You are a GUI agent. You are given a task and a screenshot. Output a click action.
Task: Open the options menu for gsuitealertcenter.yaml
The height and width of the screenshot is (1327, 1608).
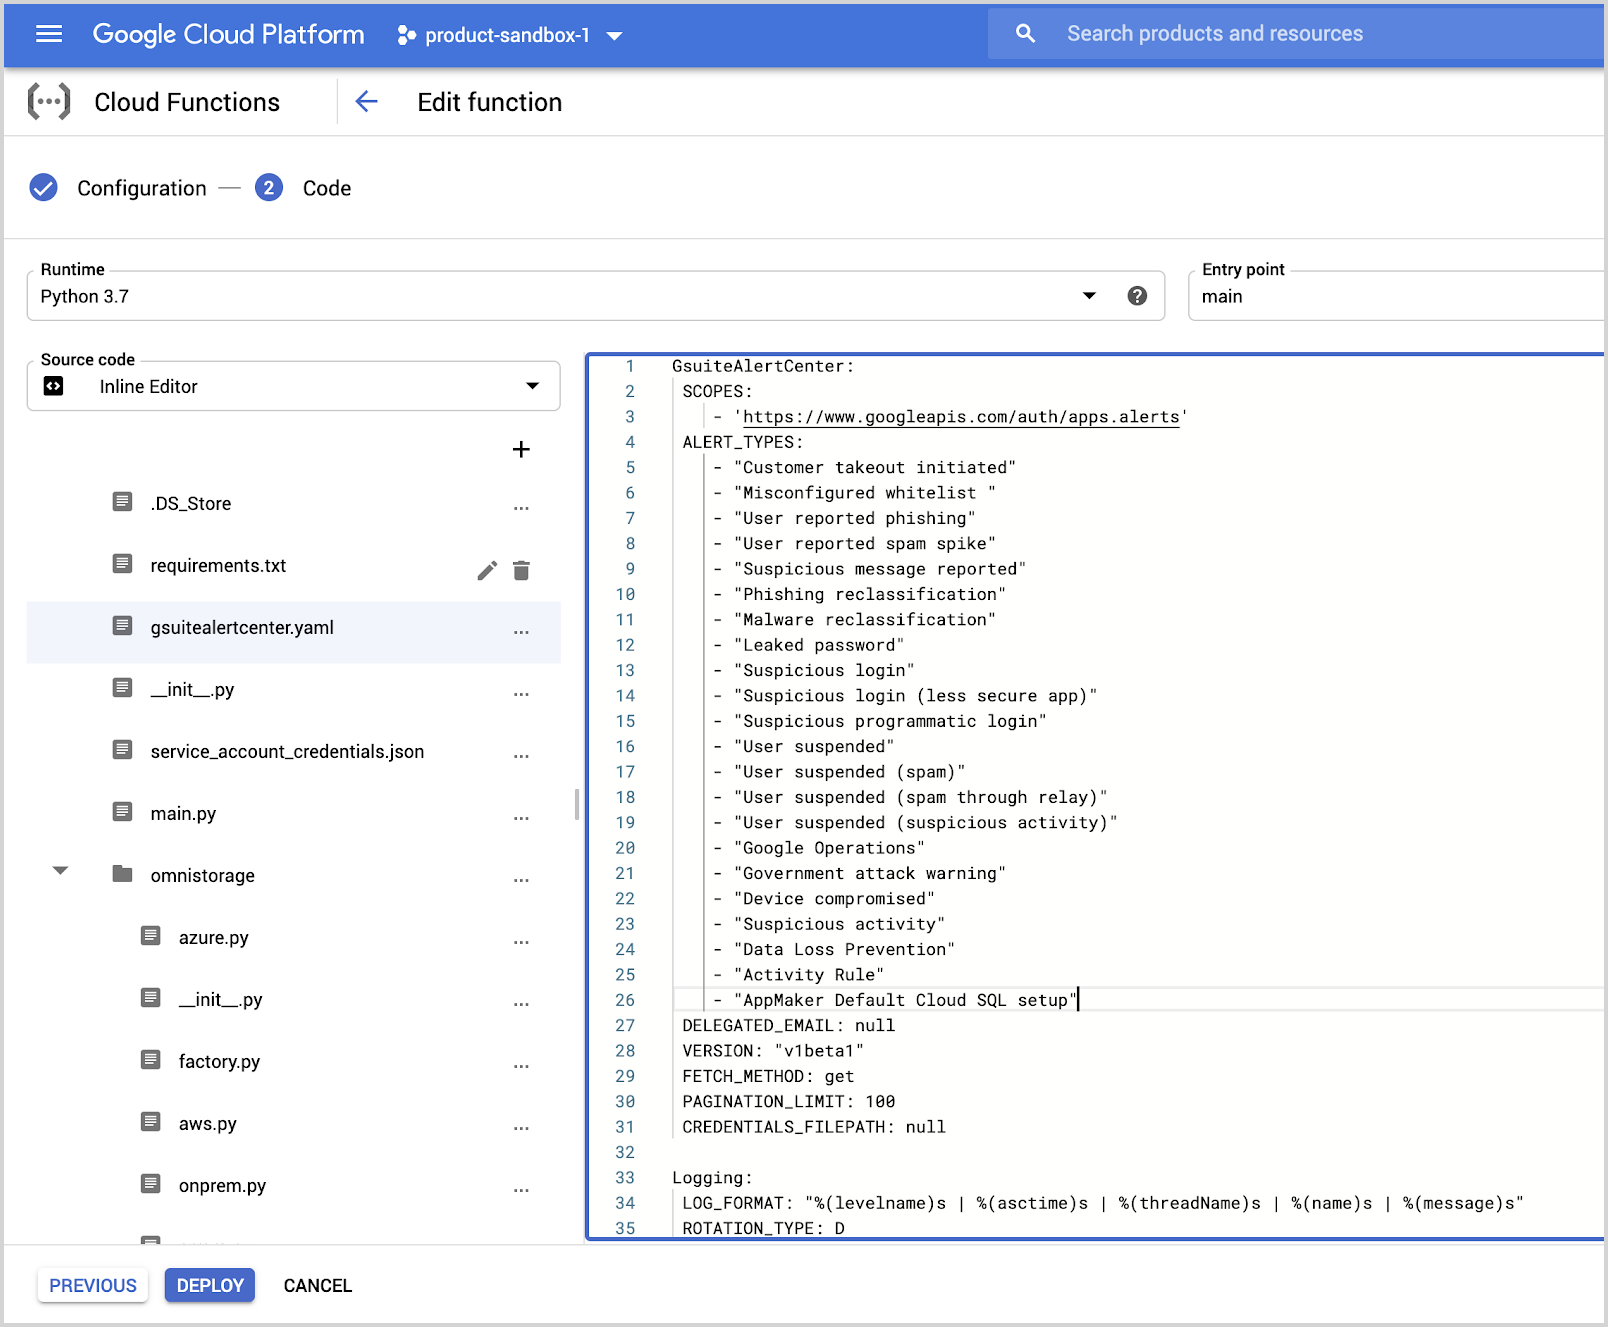[x=521, y=631]
